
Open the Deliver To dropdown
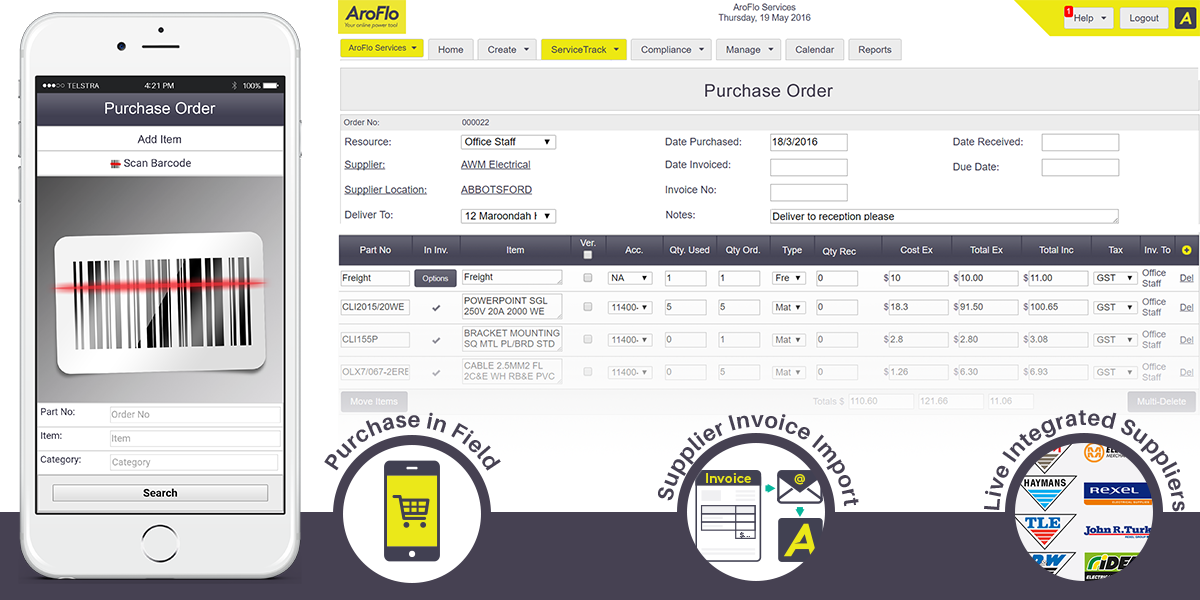[508, 216]
